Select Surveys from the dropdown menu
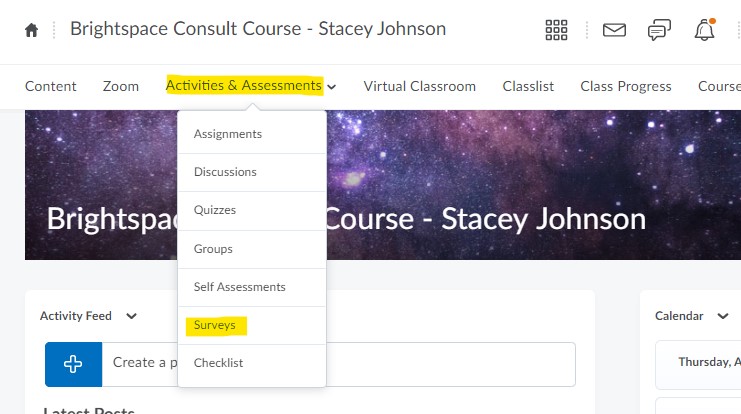 (215, 325)
